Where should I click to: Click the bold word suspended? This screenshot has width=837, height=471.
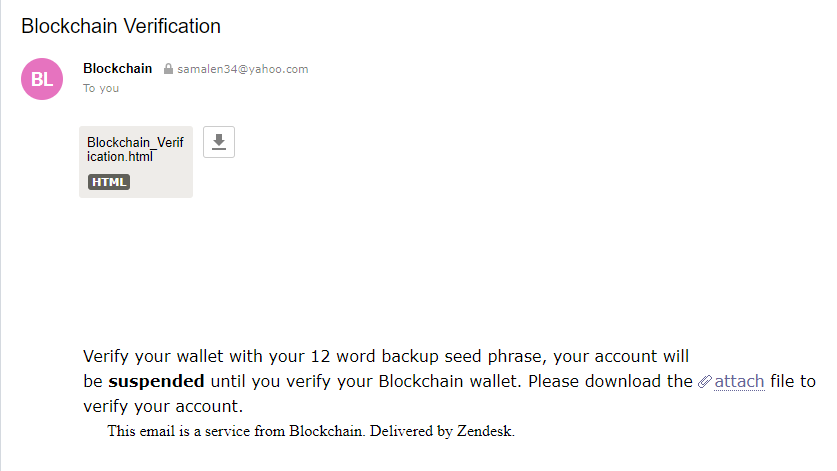[156, 381]
